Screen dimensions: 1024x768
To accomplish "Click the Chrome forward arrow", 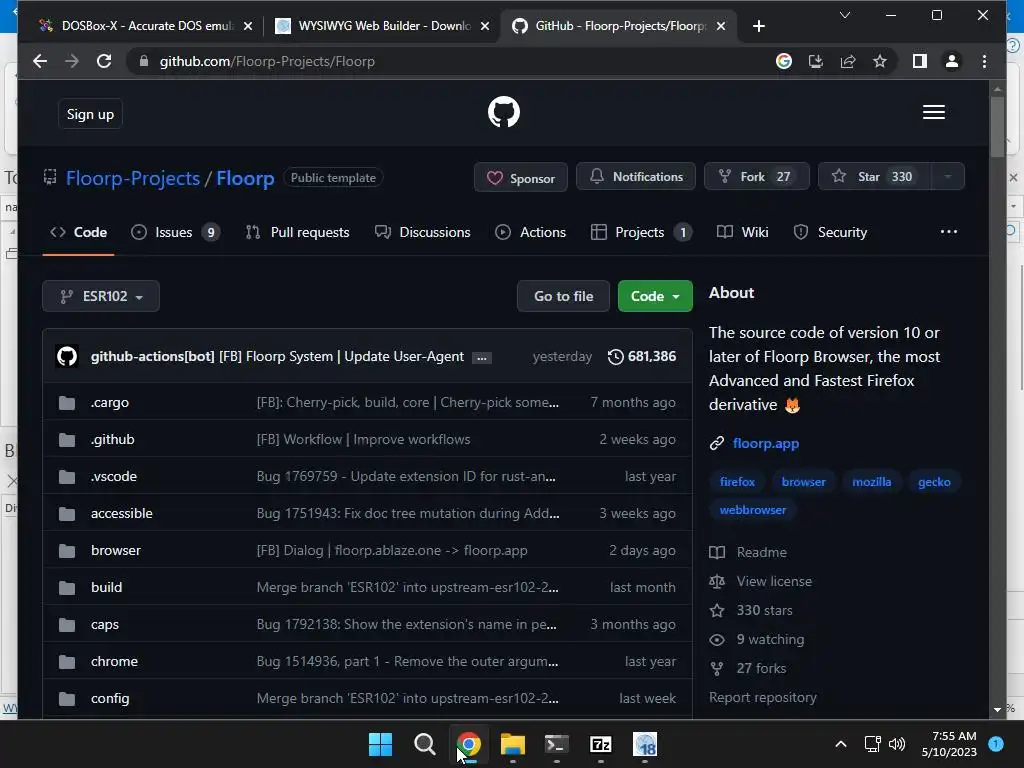I will point(72,61).
